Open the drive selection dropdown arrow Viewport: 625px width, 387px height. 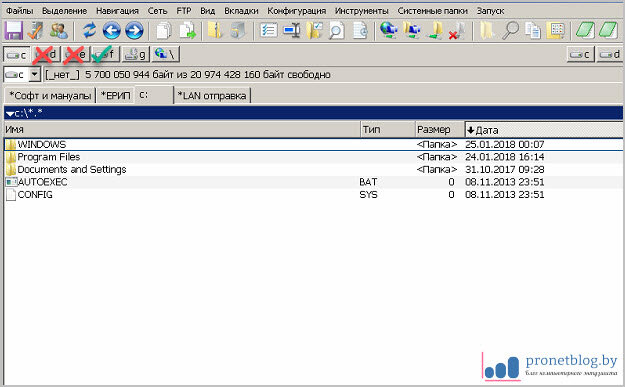pos(35,75)
